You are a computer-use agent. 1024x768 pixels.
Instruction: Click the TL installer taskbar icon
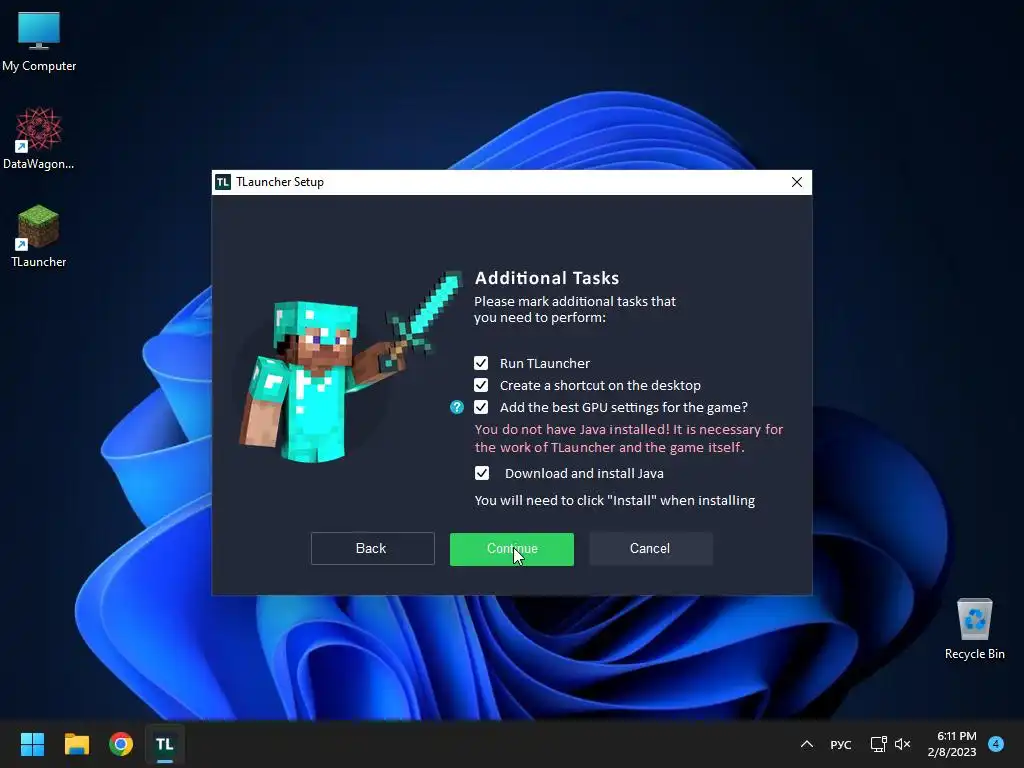(x=165, y=744)
